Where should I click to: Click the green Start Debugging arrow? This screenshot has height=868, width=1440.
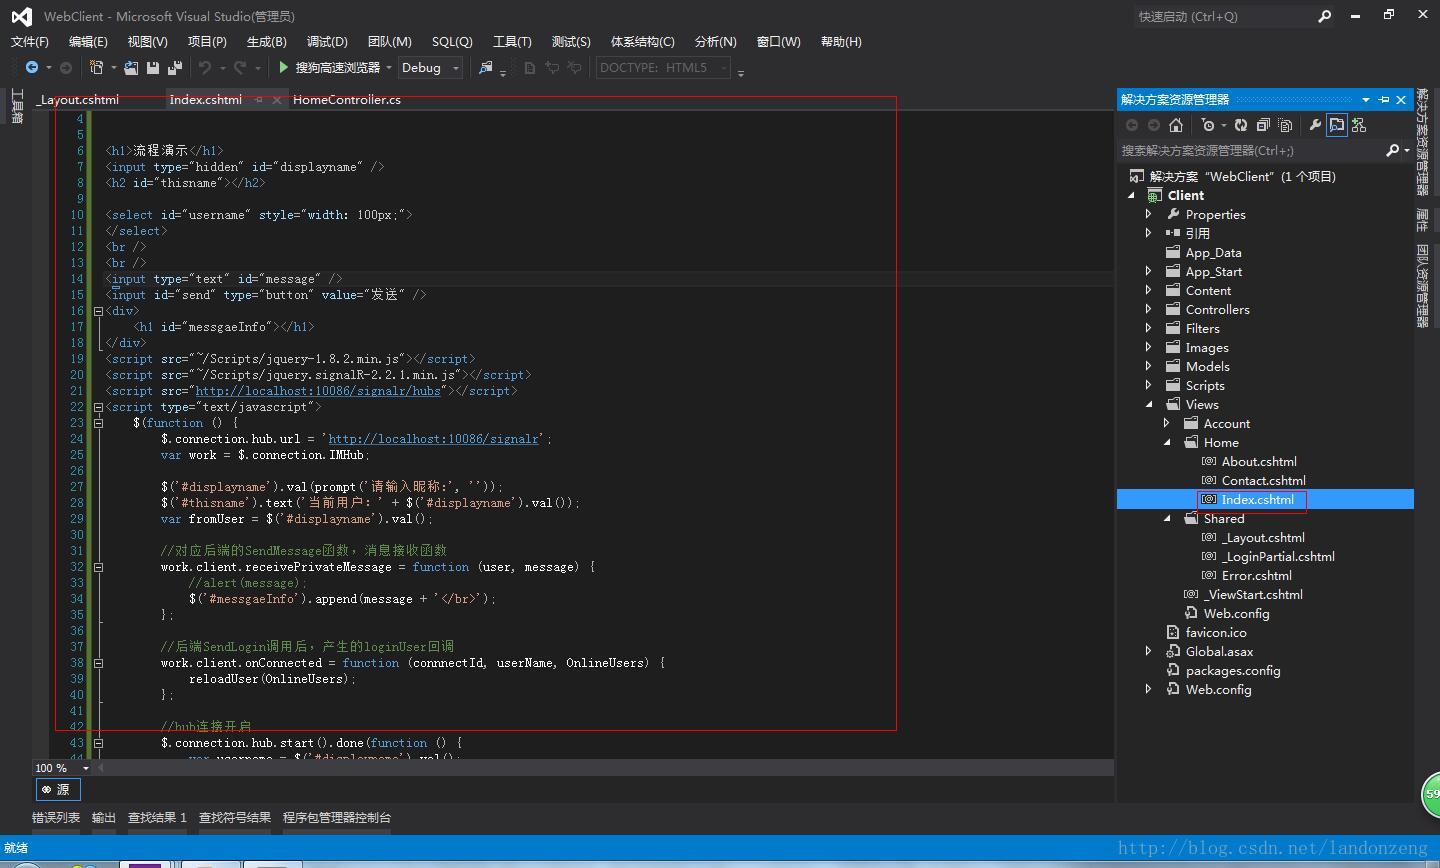click(284, 68)
